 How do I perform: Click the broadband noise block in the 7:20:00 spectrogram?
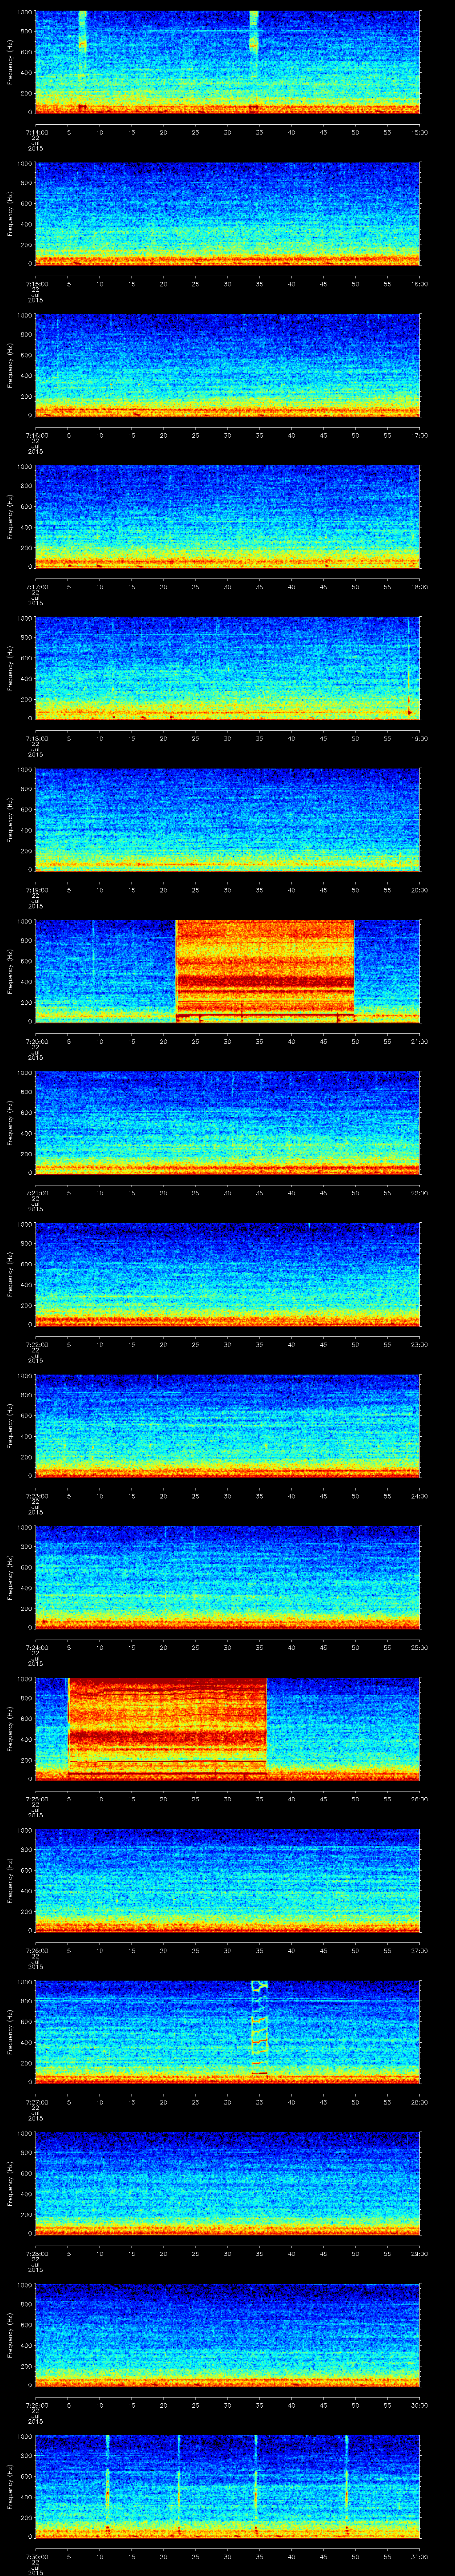pos(265,970)
